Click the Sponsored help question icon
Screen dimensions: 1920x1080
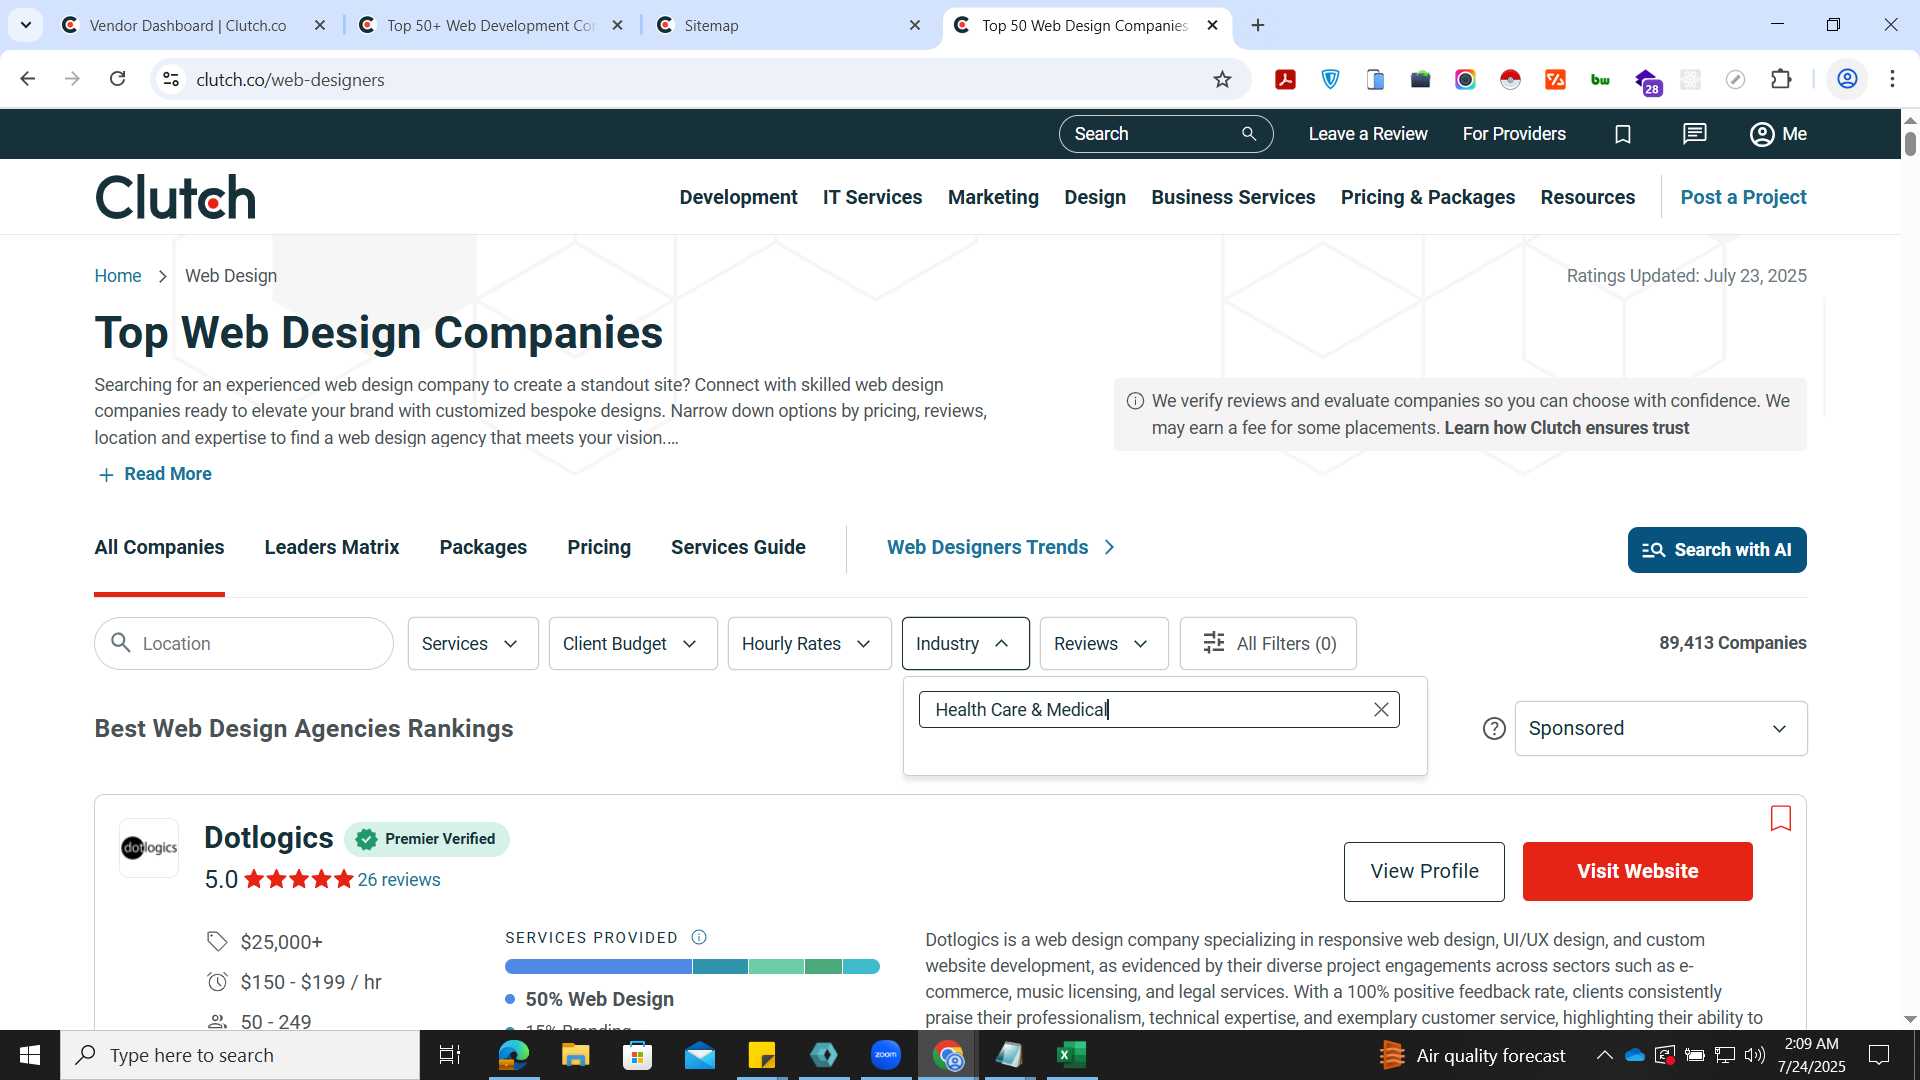(x=1494, y=729)
